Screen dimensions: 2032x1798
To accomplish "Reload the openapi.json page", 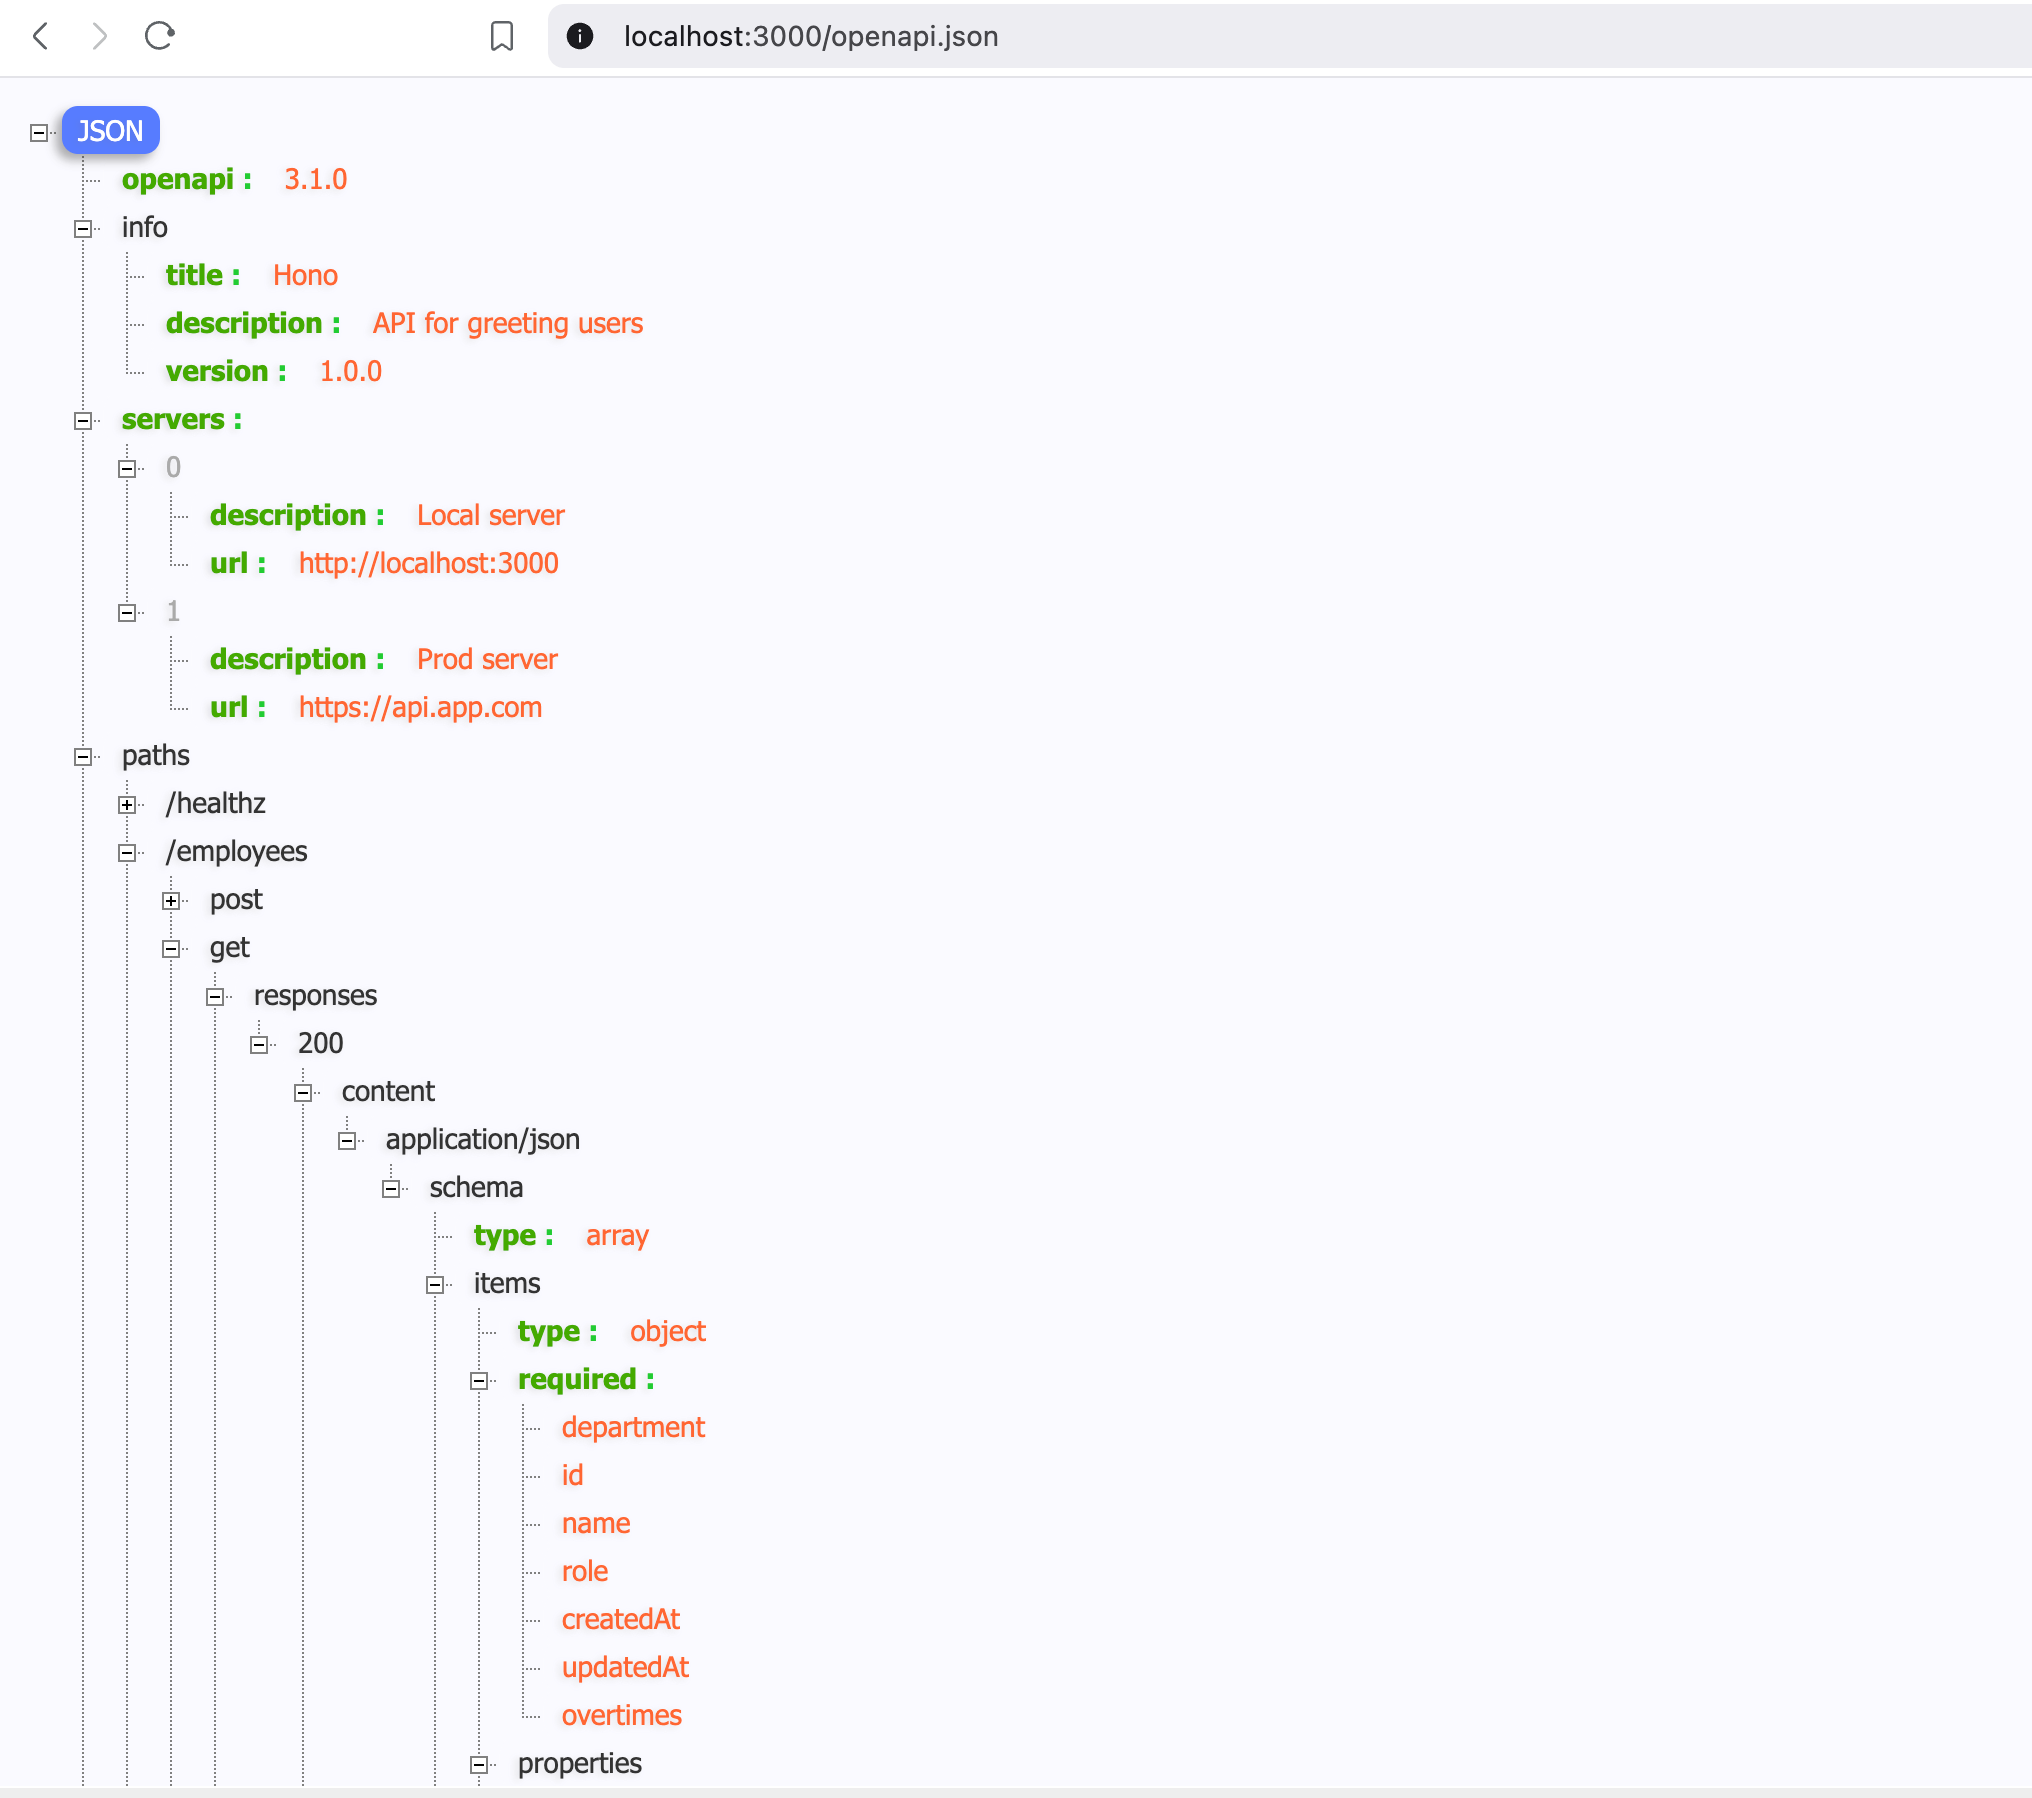I will click(160, 36).
